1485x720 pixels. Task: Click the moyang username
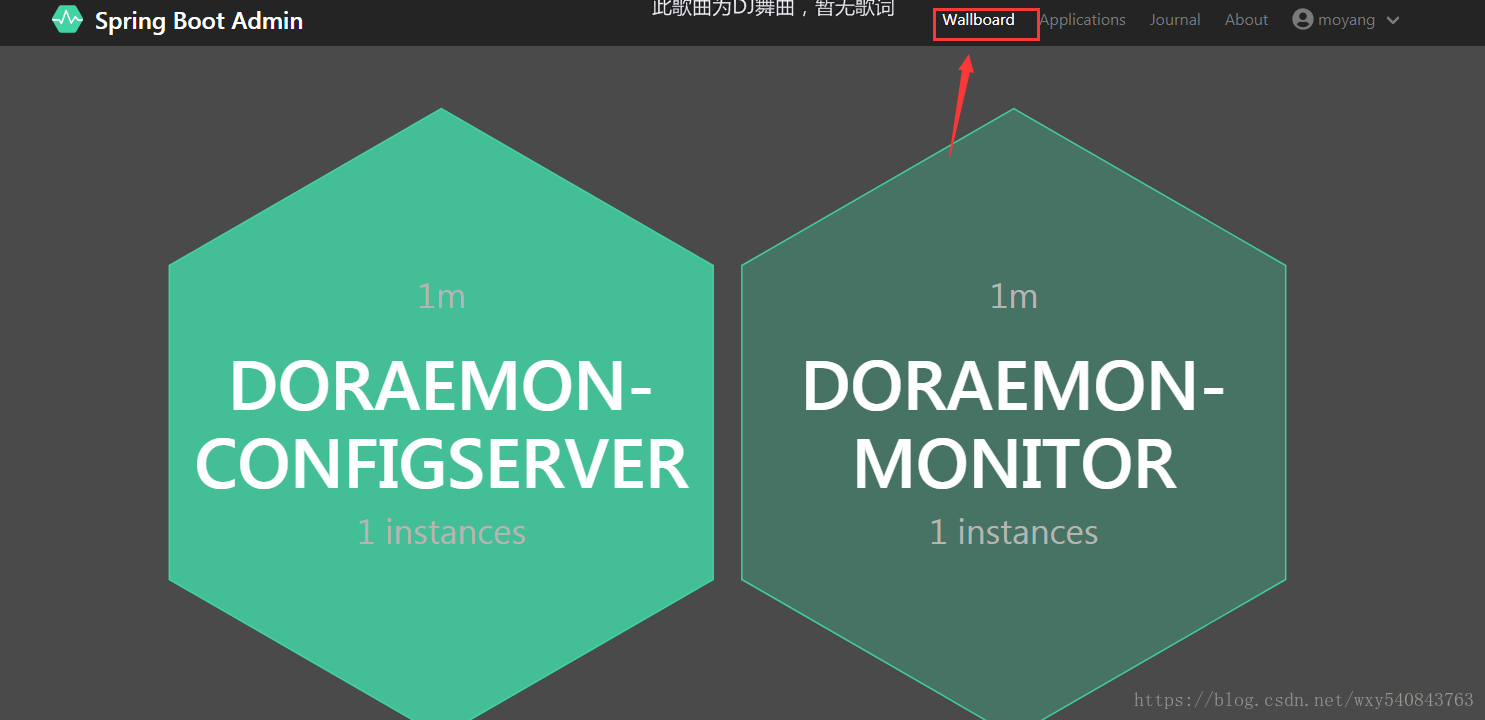(x=1346, y=20)
